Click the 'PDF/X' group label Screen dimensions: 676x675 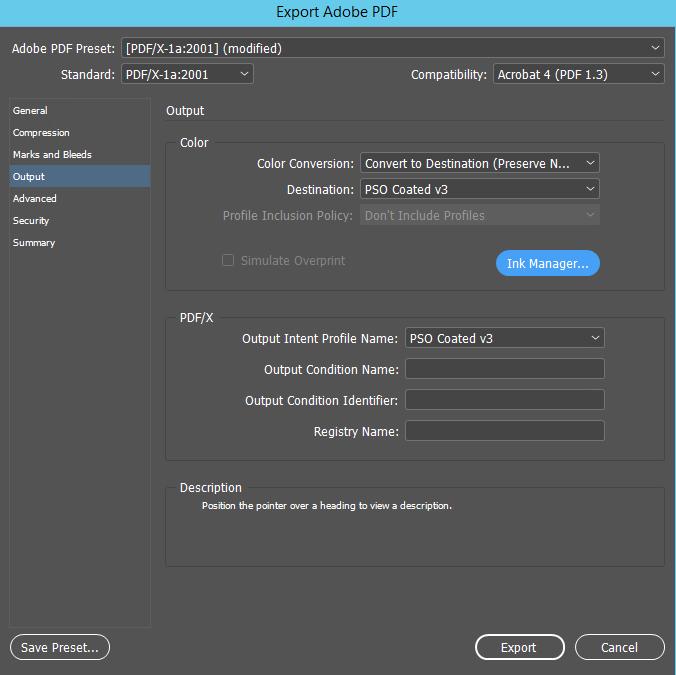coord(196,318)
